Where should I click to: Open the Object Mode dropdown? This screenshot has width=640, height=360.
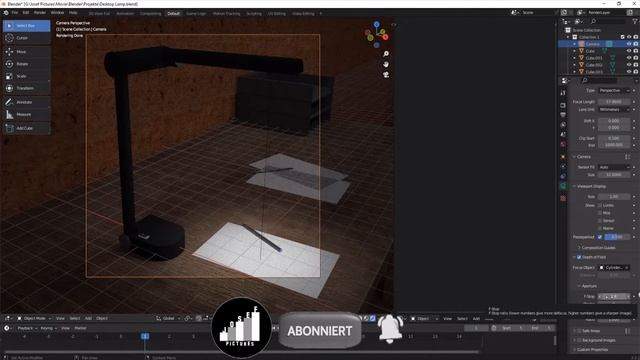(34, 318)
